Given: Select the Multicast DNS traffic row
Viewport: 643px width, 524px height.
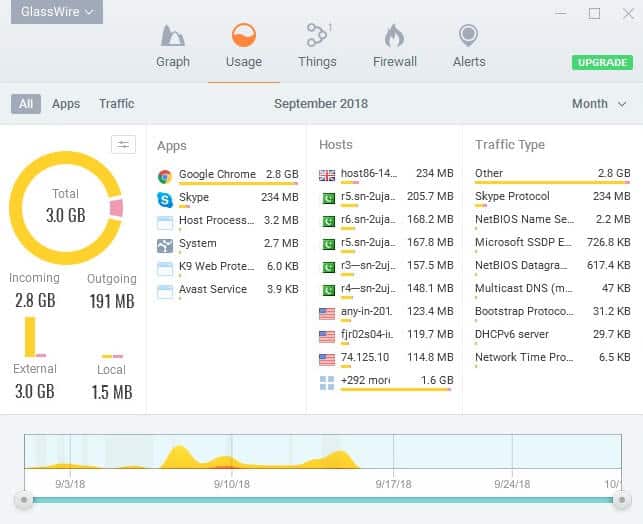Looking at the screenshot, I should click(x=552, y=290).
